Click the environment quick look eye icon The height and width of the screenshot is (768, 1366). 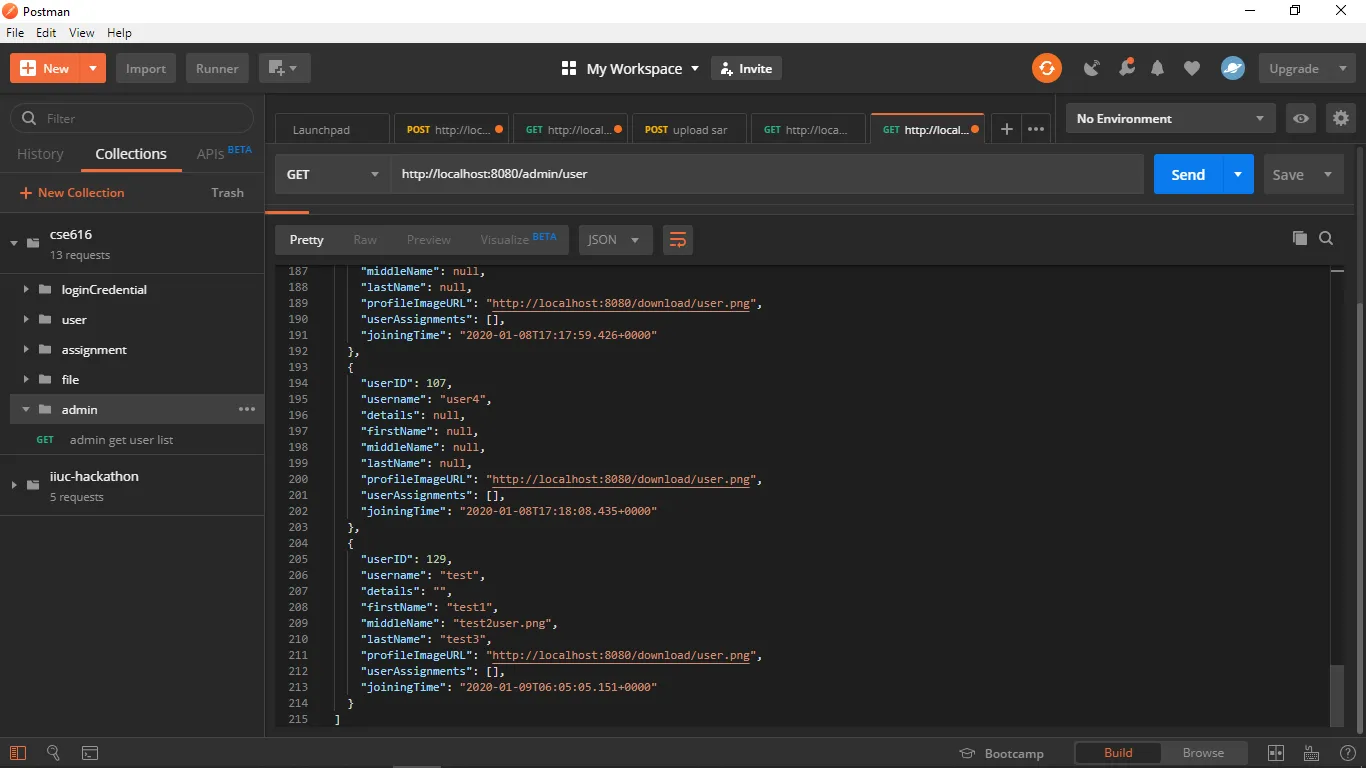pyautogui.click(x=1300, y=118)
